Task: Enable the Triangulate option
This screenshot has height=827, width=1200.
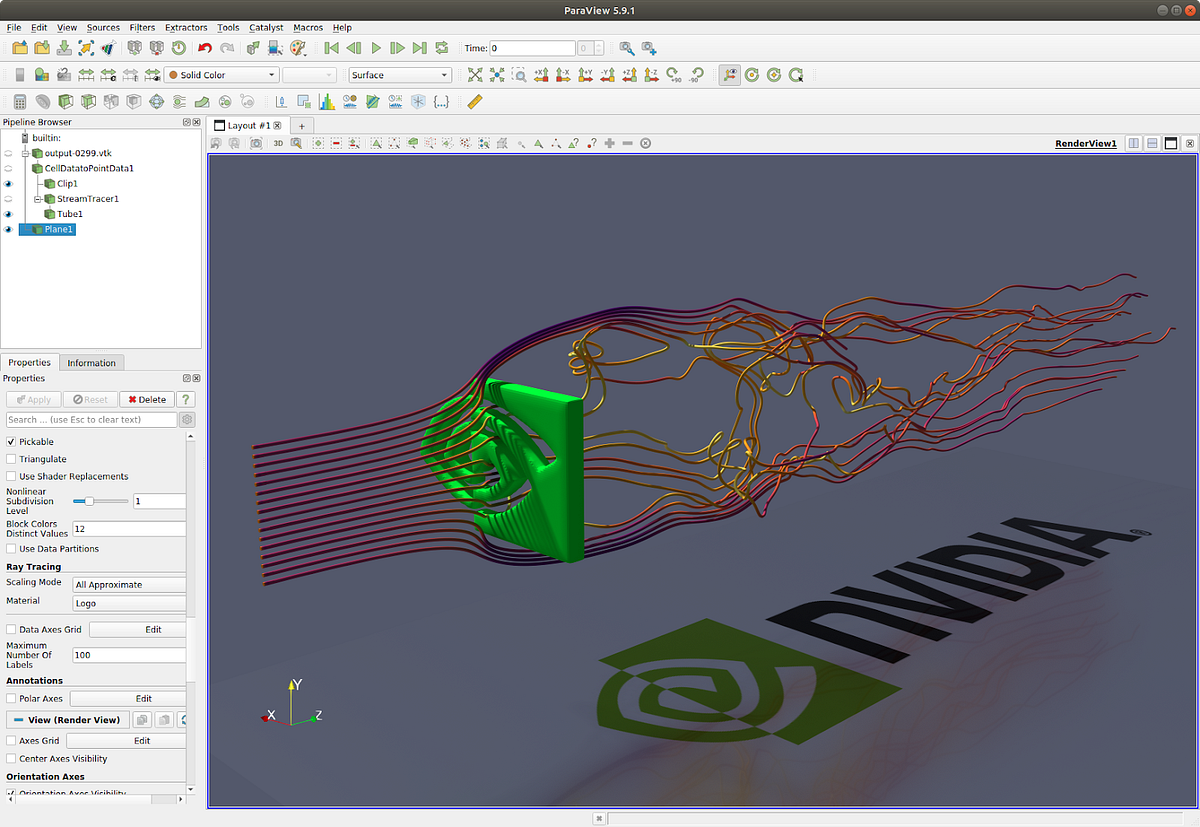Action: [x=10, y=458]
